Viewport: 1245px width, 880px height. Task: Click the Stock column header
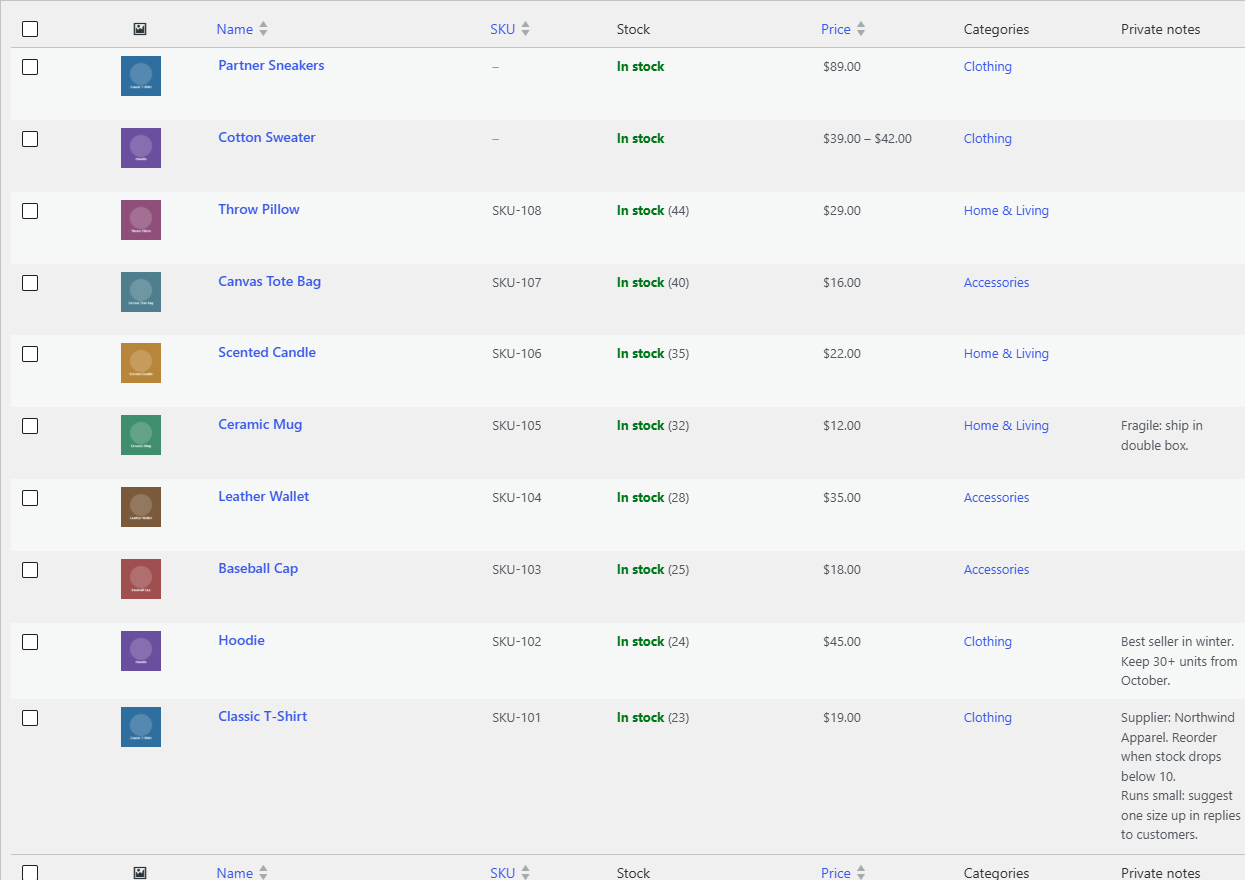634,29
